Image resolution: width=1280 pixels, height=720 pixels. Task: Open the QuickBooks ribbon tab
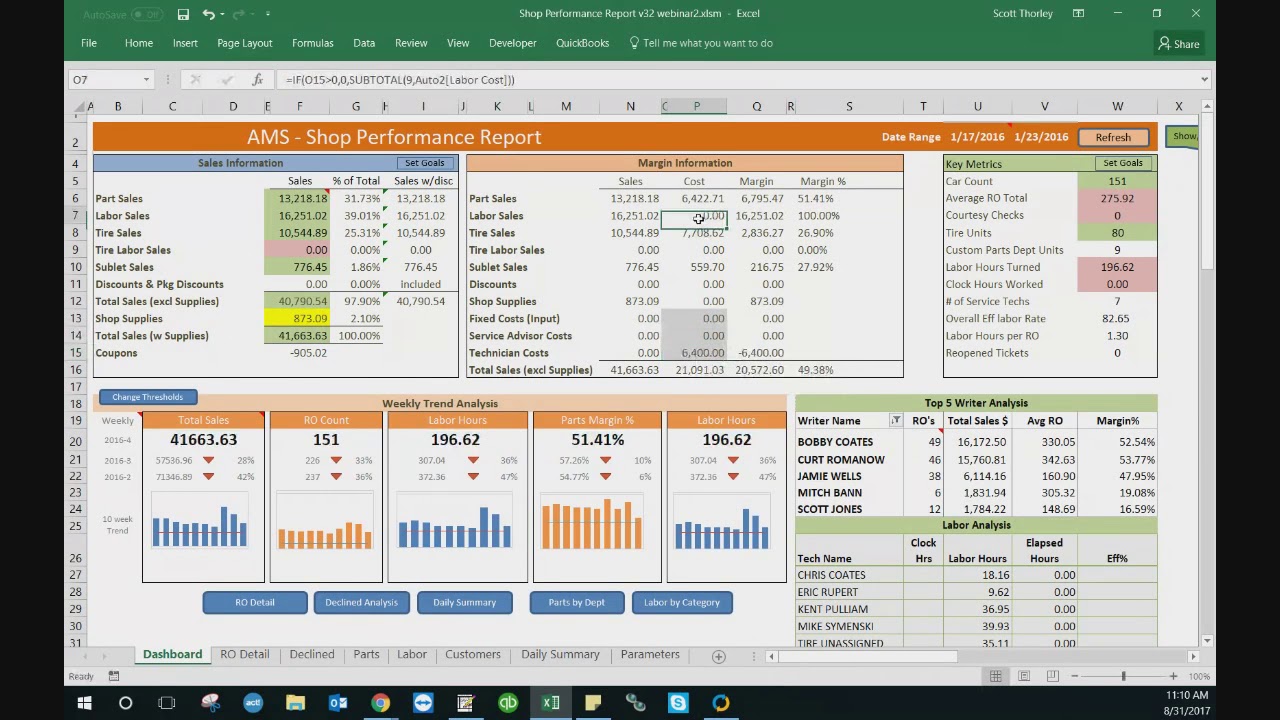(583, 43)
